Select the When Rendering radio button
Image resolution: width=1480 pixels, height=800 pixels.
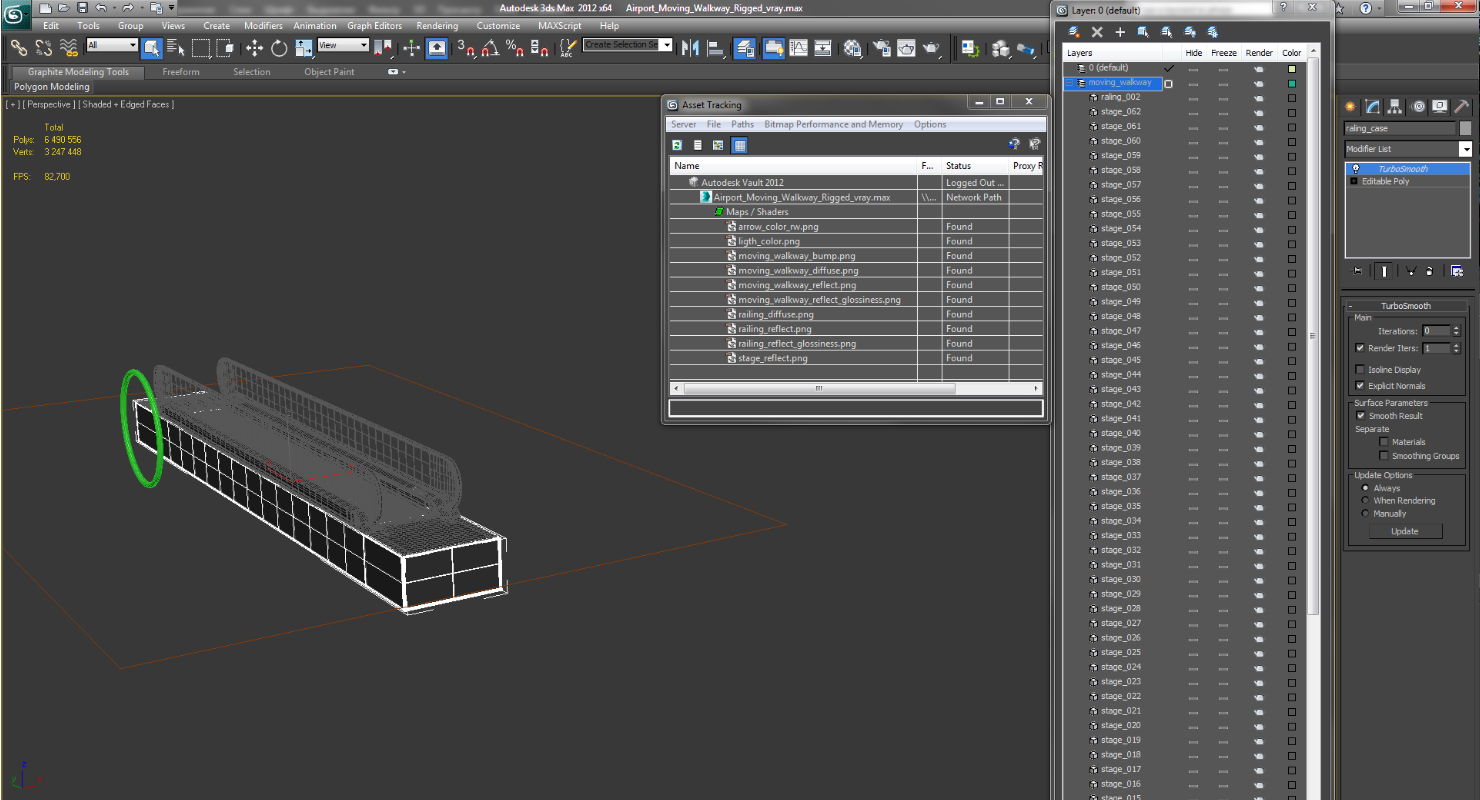click(x=1365, y=501)
